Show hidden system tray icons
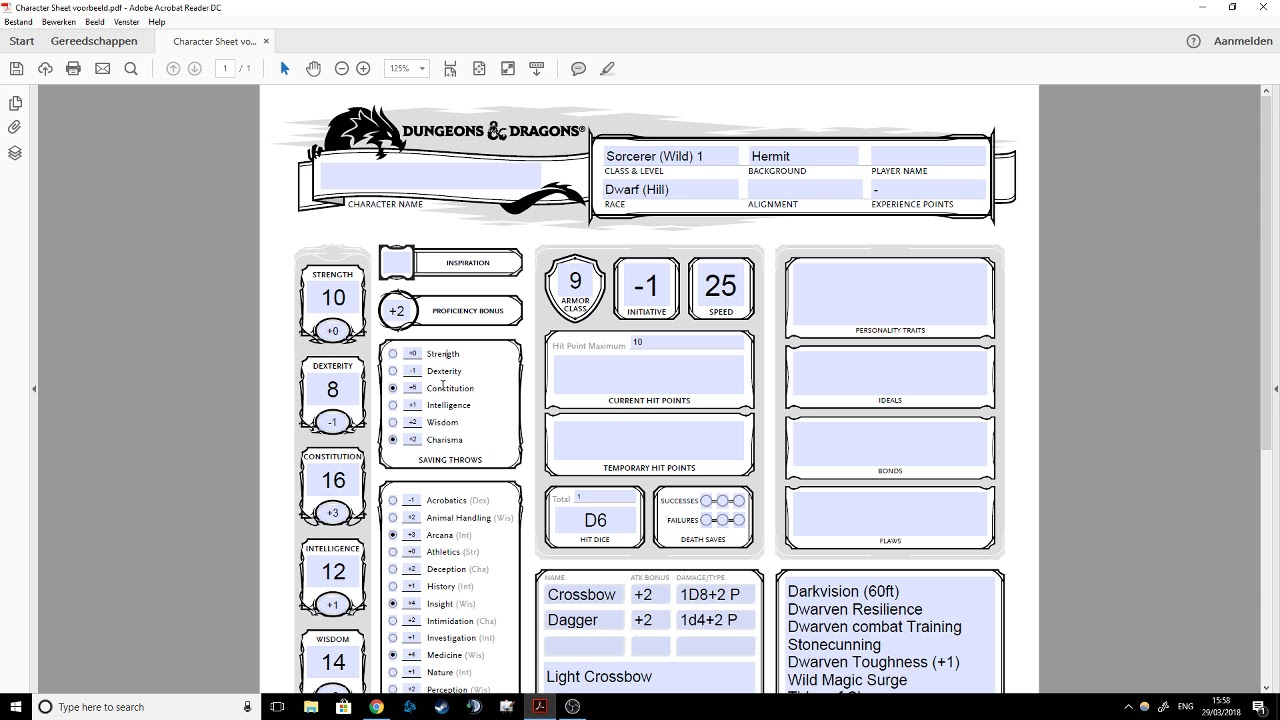 [1129, 706]
